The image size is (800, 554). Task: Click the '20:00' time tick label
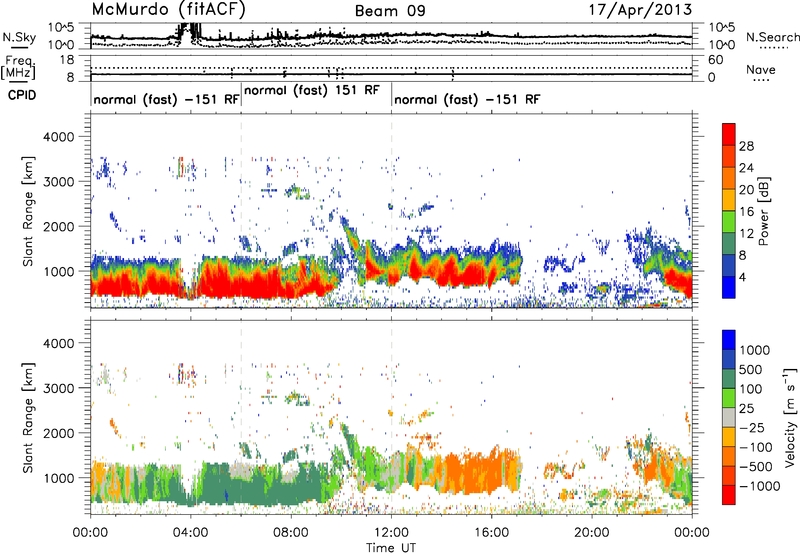pyautogui.click(x=591, y=533)
